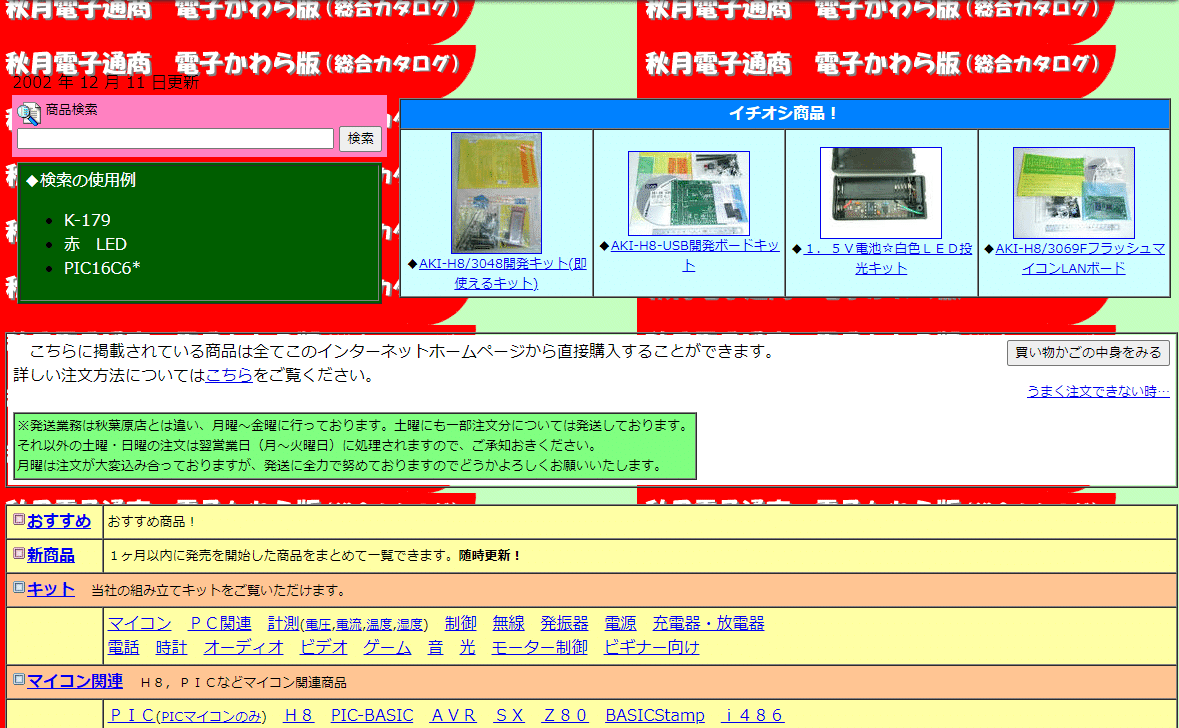Click the square icon beside キット
Image resolution: width=1179 pixels, height=728 pixels.
tap(20, 587)
